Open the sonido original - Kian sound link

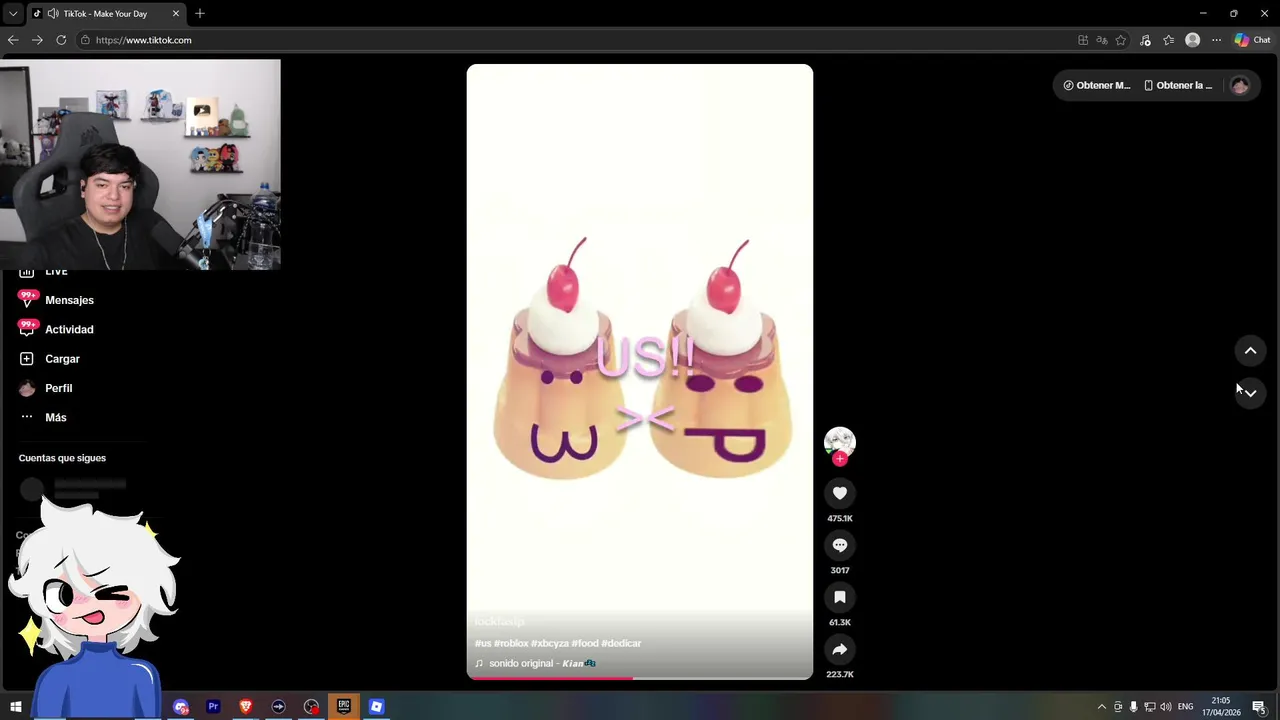535,663
